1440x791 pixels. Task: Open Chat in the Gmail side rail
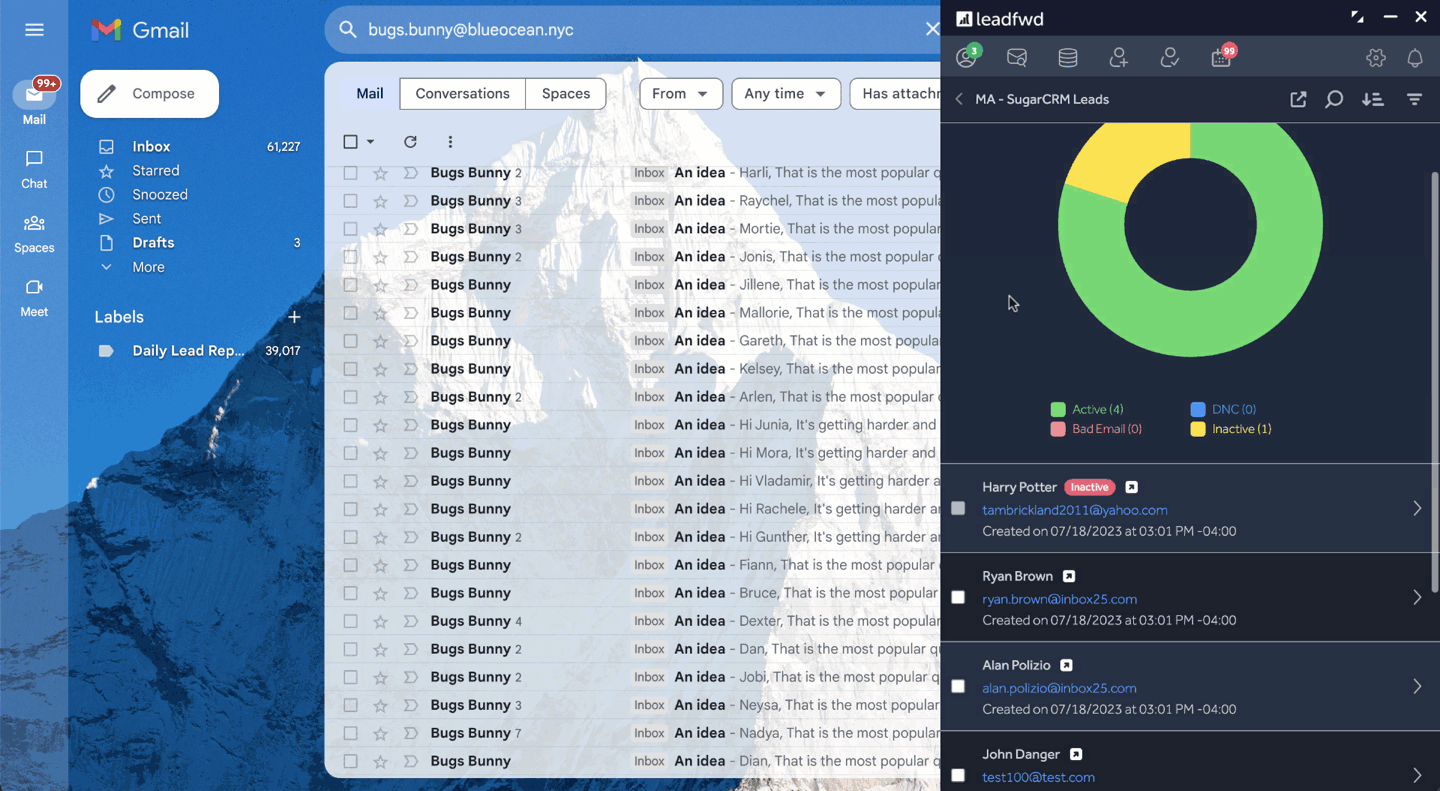(x=34, y=170)
